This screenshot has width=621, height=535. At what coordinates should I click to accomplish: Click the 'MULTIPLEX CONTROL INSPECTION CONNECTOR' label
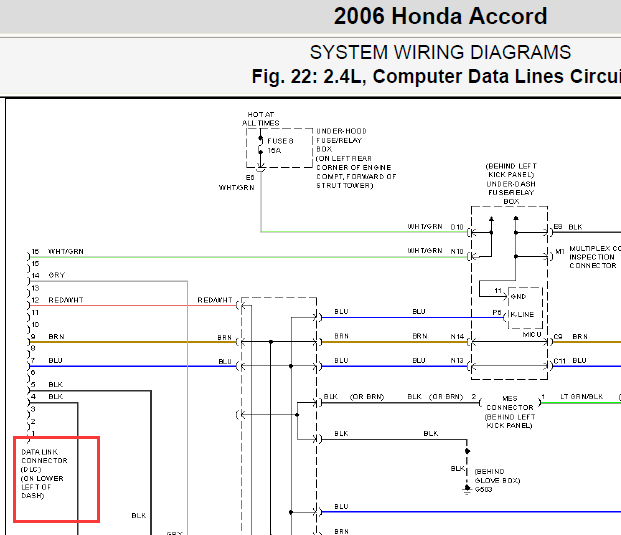tap(595, 257)
